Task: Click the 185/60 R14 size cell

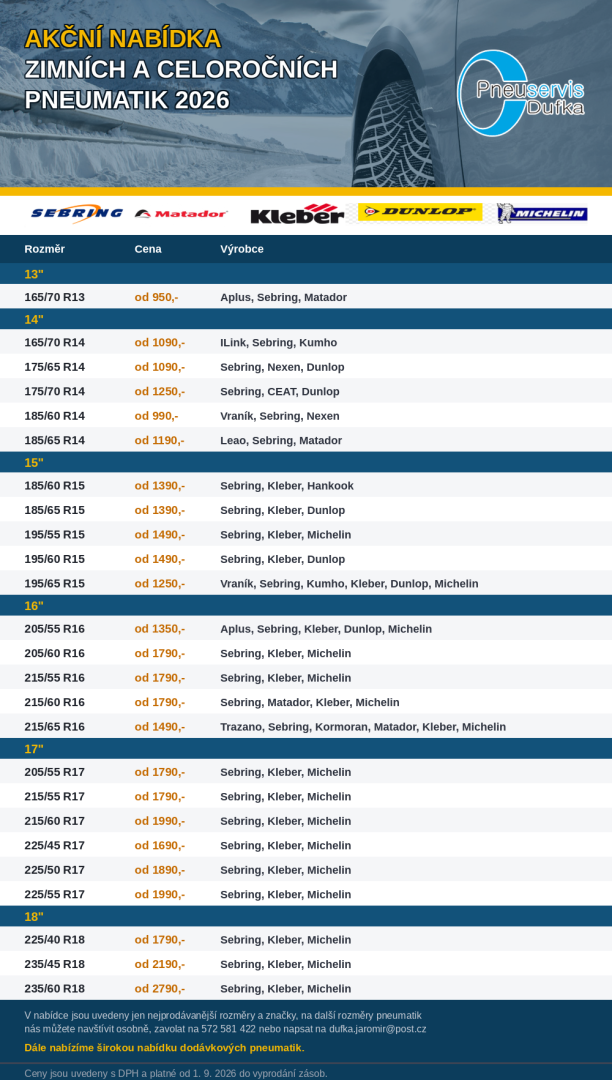Action: click(x=54, y=416)
